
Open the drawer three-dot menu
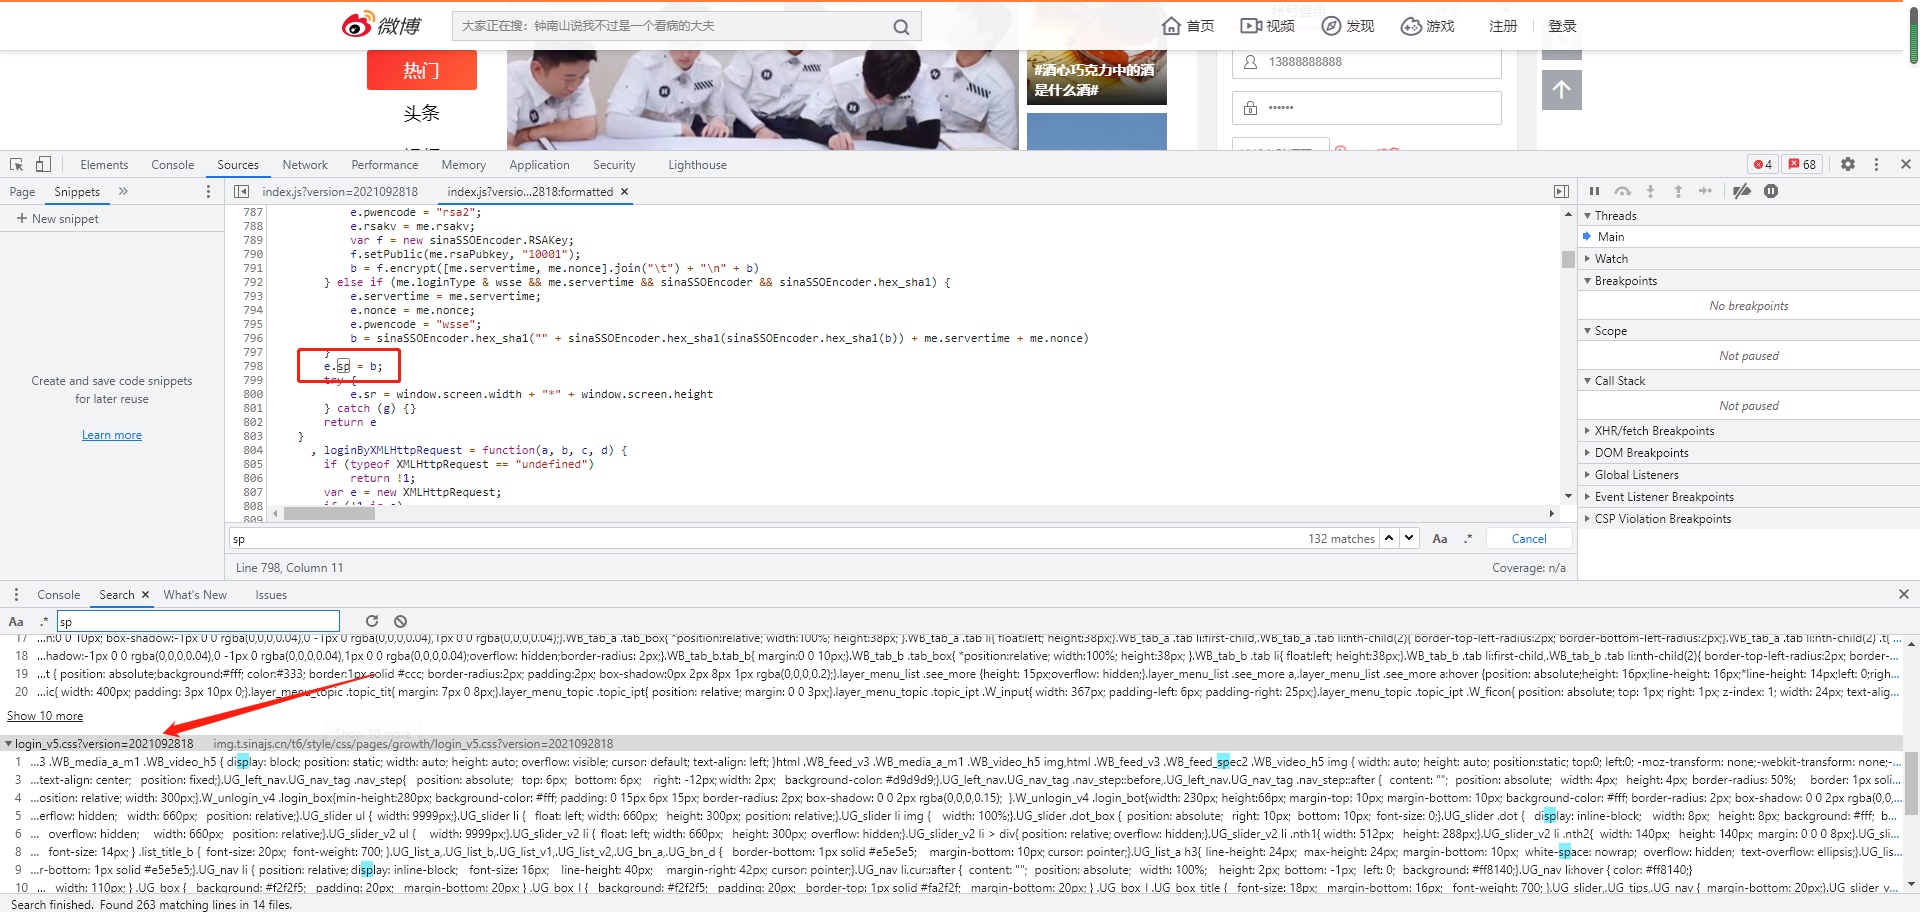coord(15,594)
